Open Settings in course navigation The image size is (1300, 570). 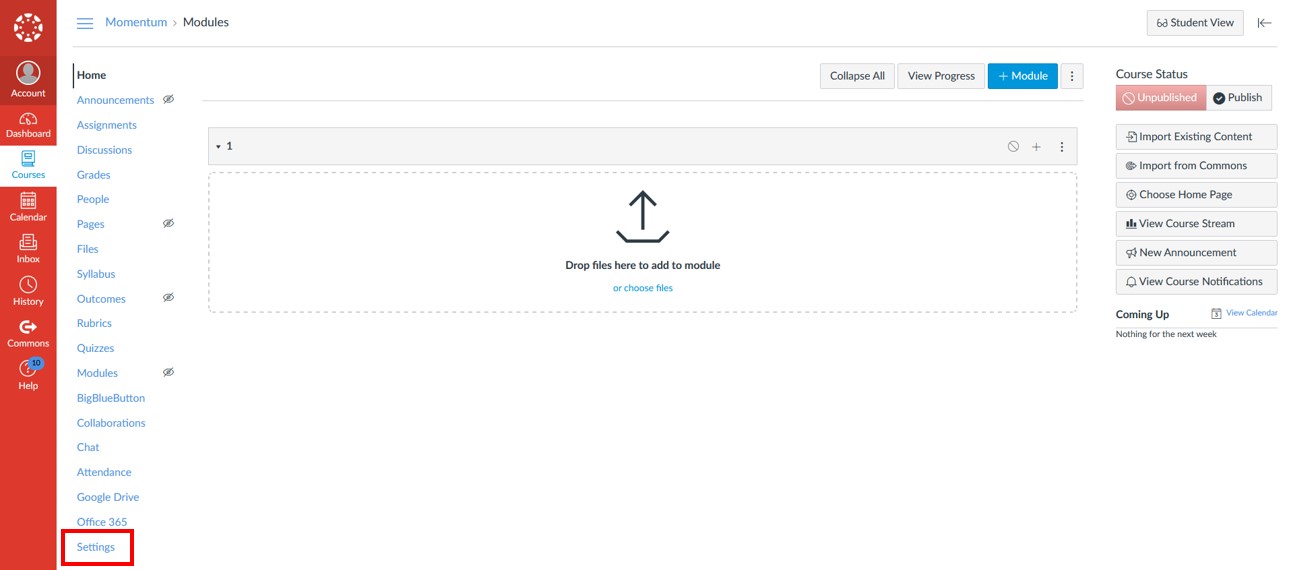96,547
